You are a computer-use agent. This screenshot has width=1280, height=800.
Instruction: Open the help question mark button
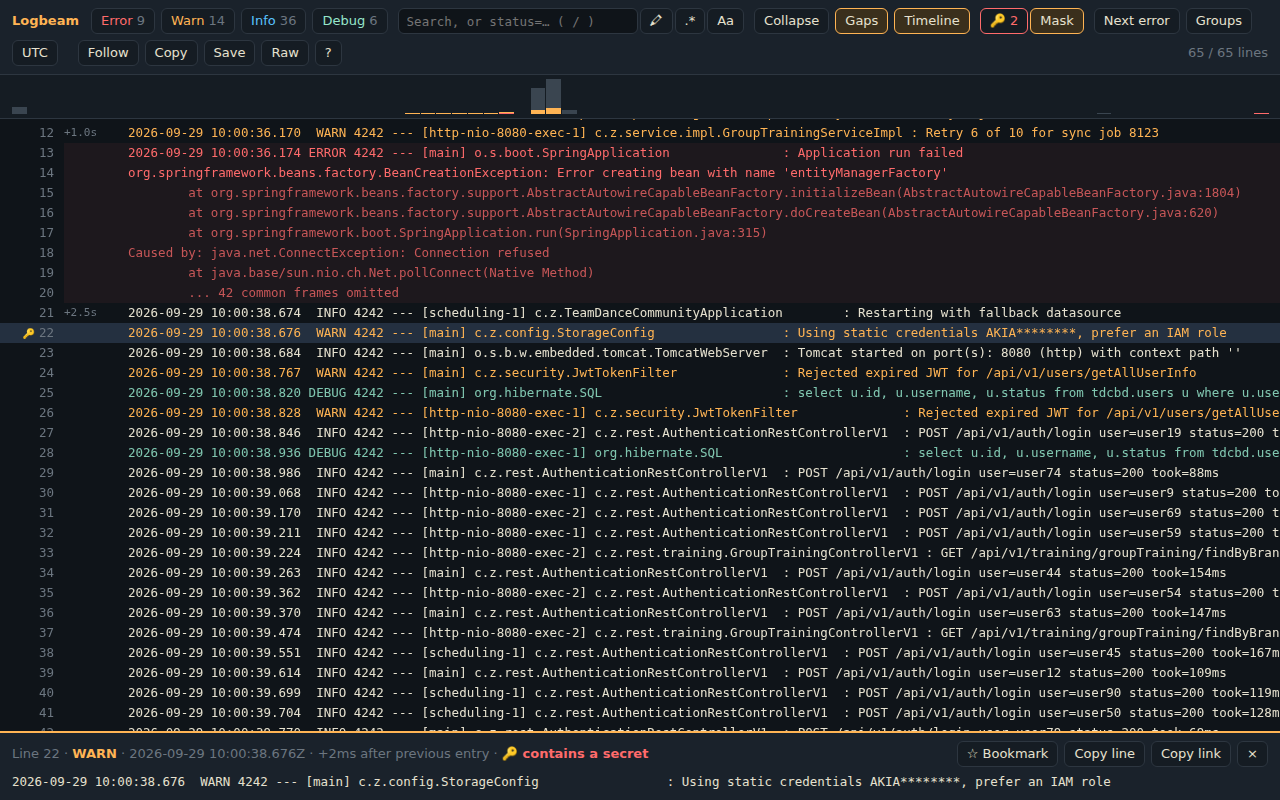[x=328, y=53]
